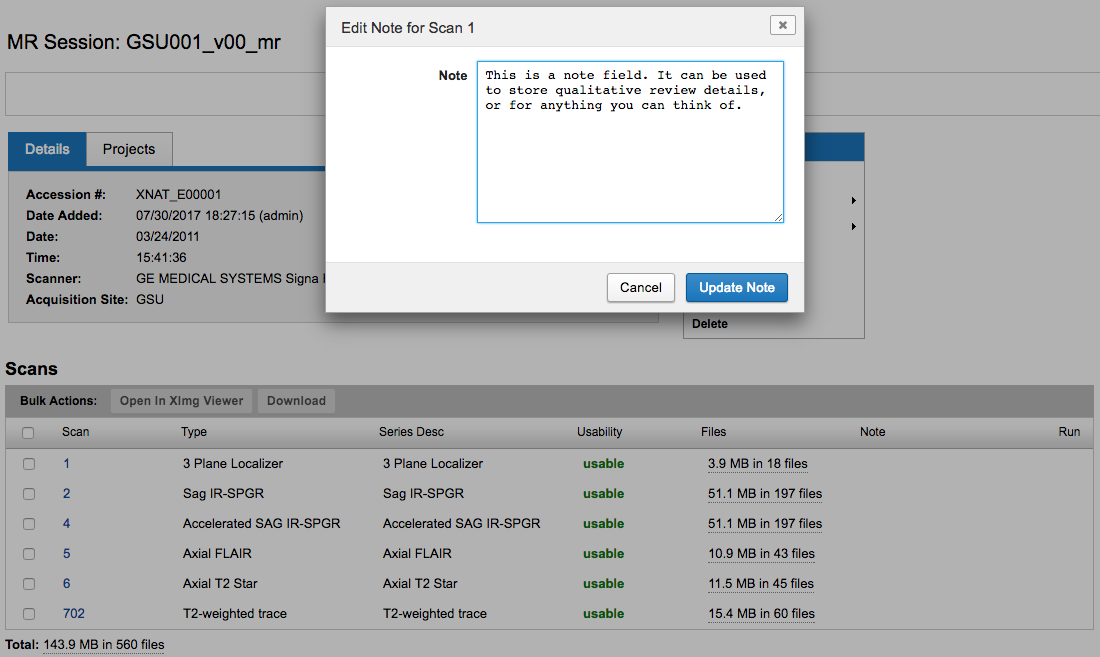Toggle the select-all scans checkbox
The width and height of the screenshot is (1100, 657).
(28, 433)
